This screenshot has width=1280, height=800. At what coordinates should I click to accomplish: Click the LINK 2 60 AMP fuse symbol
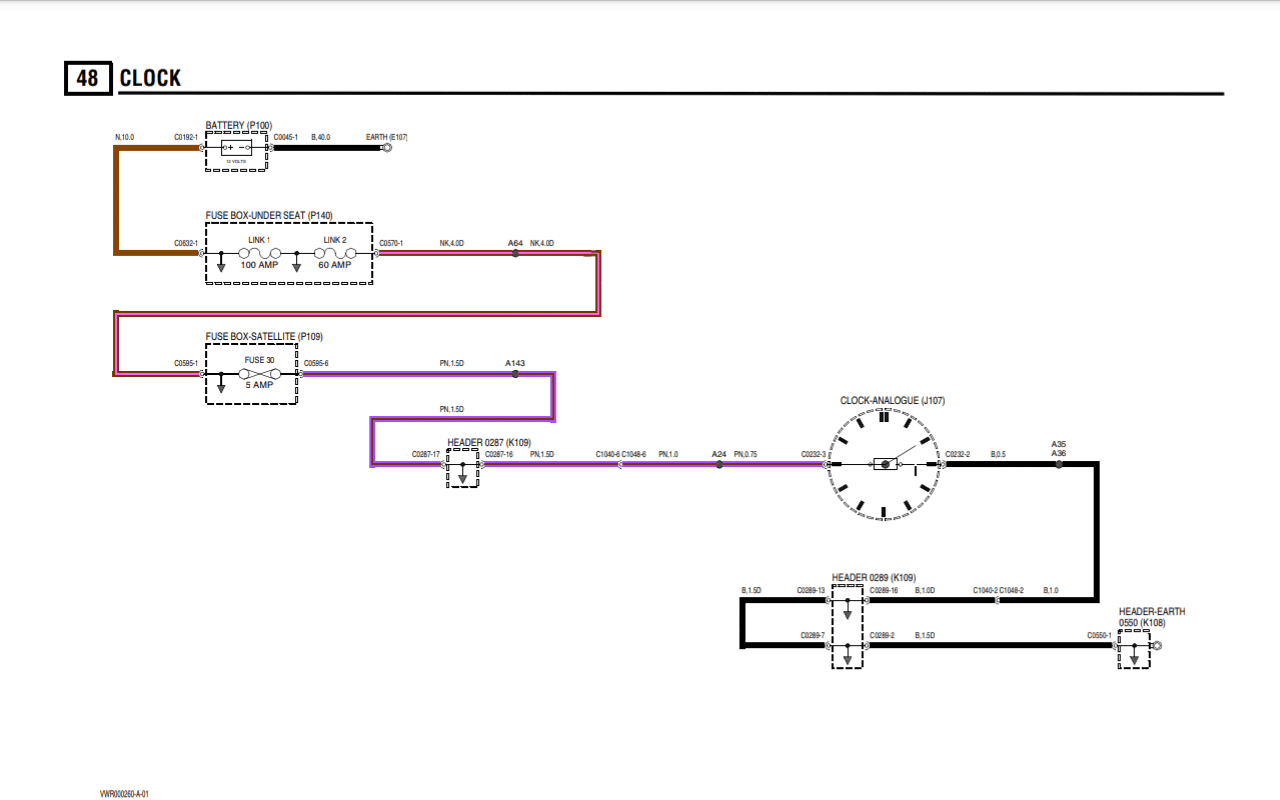click(334, 254)
